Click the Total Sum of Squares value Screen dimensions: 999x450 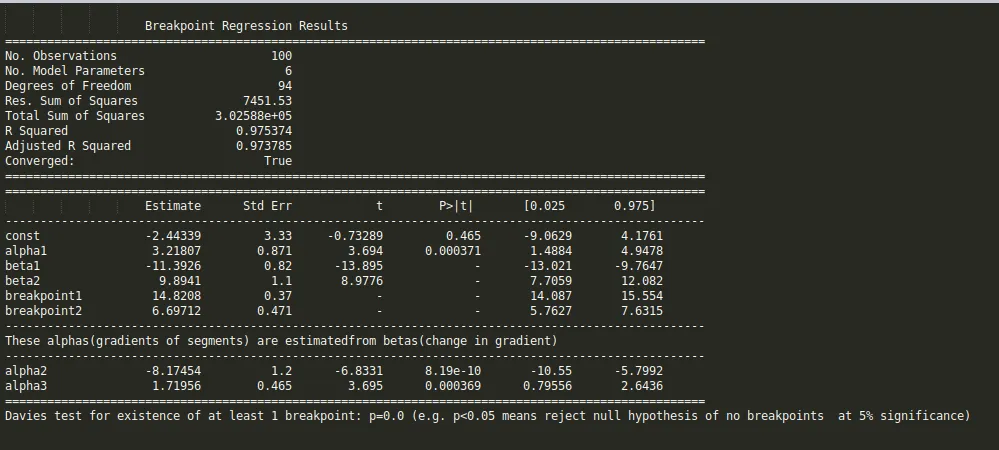click(x=253, y=116)
